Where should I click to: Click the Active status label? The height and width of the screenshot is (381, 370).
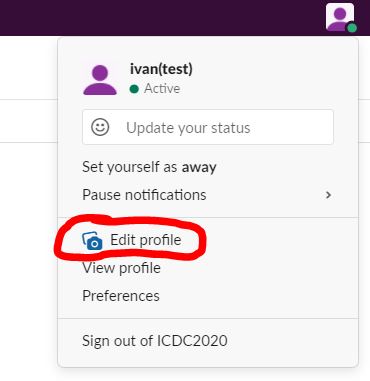pyautogui.click(x=162, y=89)
